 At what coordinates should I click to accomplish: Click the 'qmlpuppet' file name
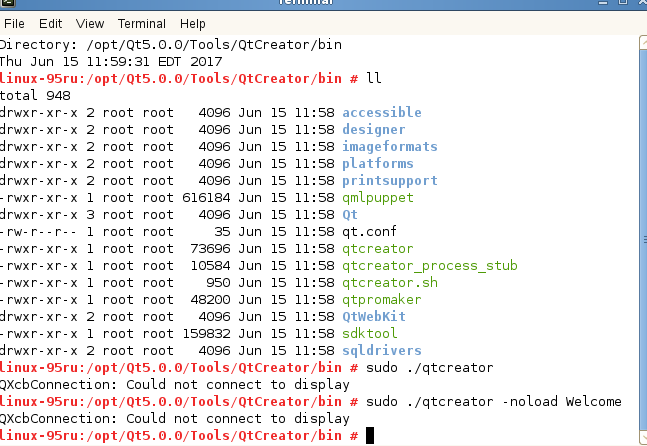pos(378,198)
